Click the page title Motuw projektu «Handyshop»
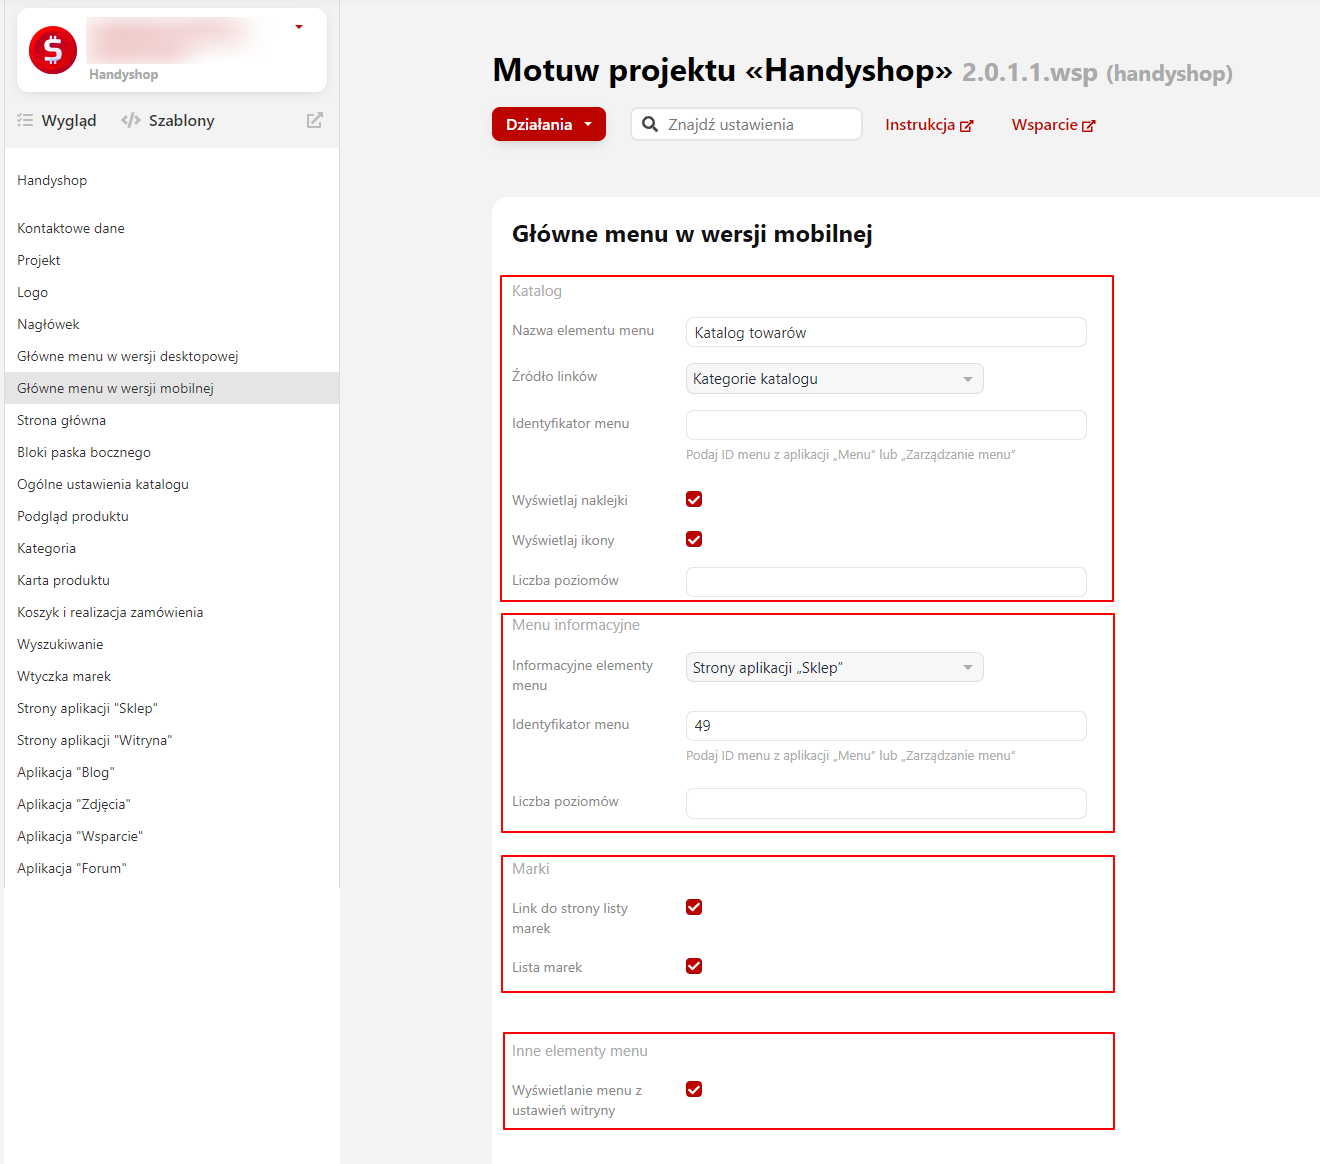This screenshot has height=1164, width=1320. 722,70
